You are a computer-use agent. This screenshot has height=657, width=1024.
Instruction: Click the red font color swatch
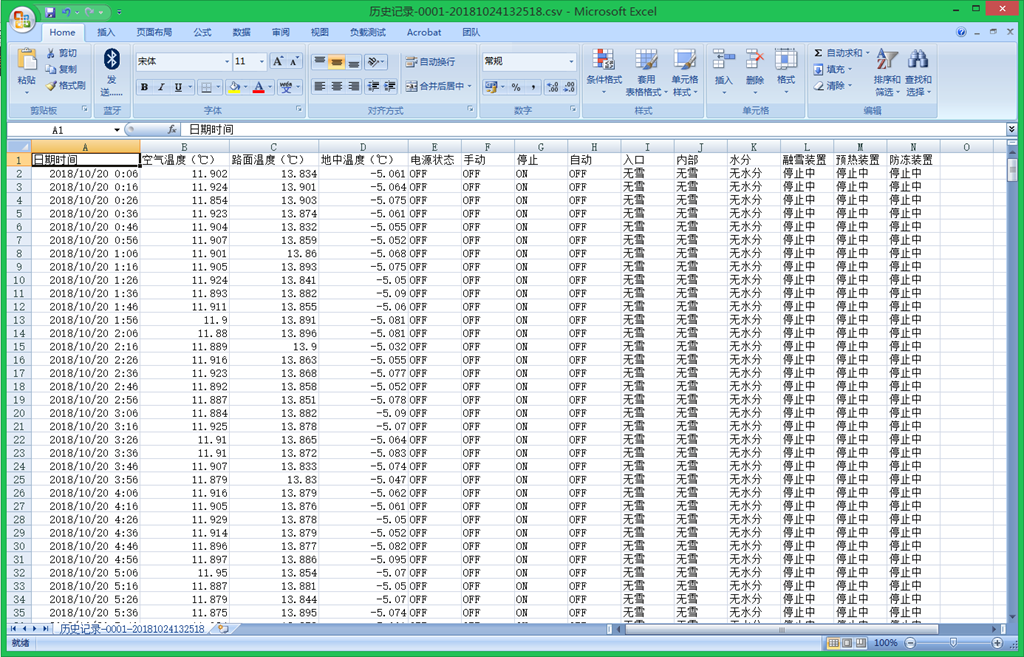click(x=258, y=87)
